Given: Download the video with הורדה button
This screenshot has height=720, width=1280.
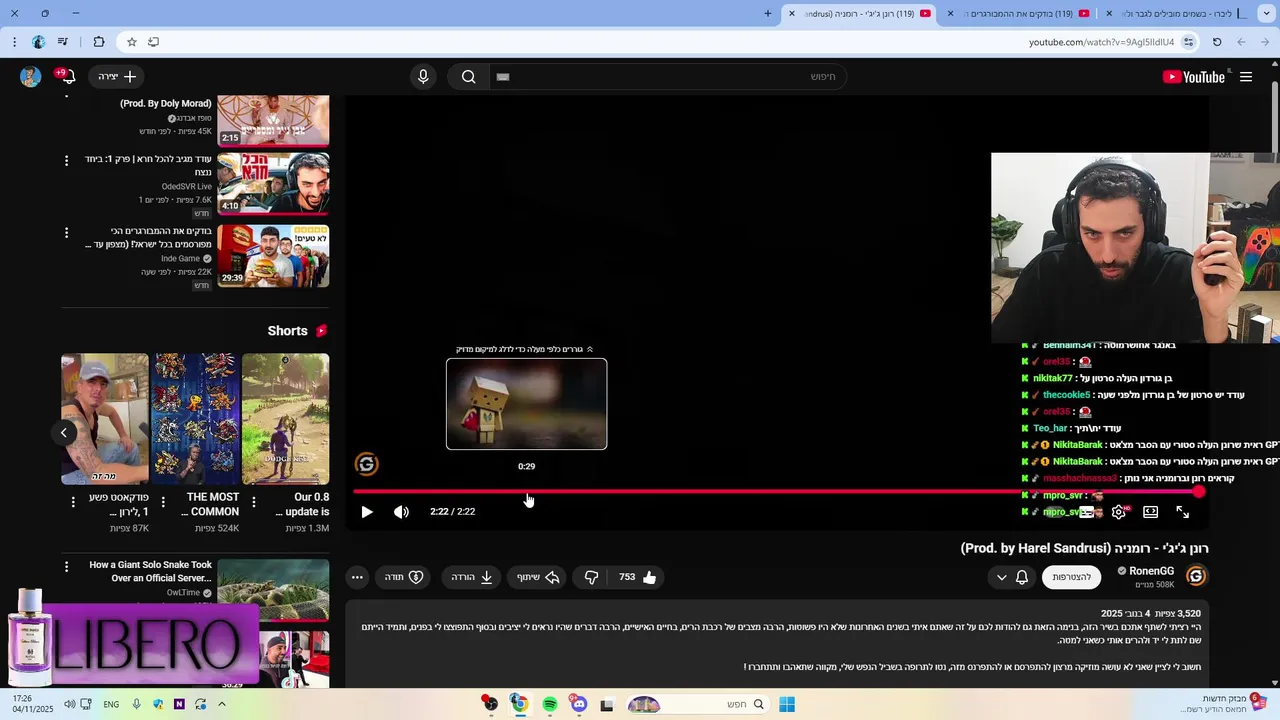Looking at the screenshot, I should click(471, 577).
